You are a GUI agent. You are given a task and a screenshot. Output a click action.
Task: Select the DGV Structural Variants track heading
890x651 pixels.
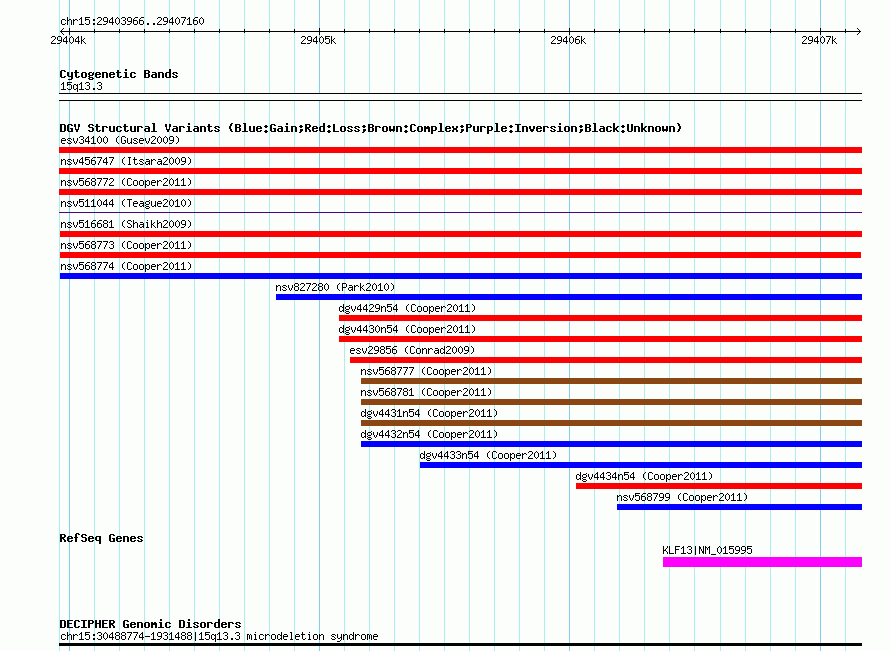371,128
